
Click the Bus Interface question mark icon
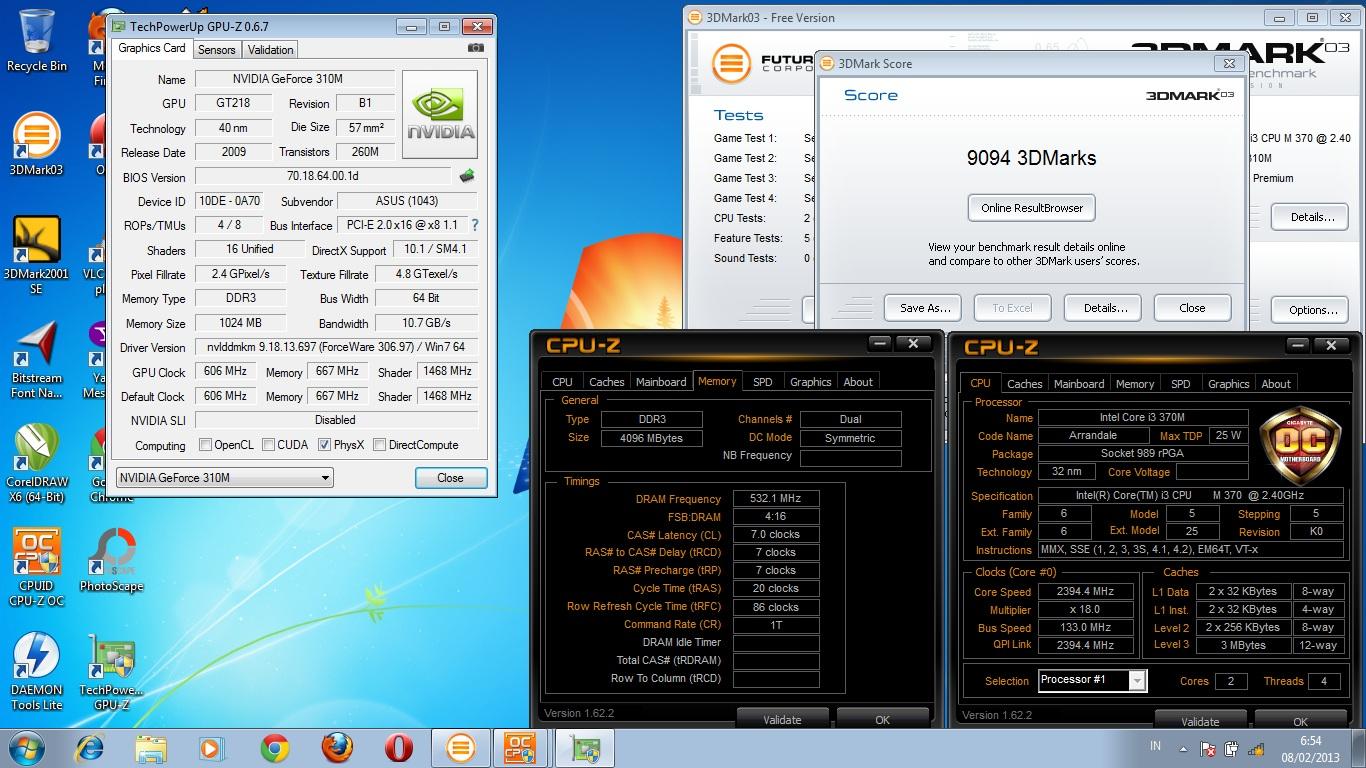pyautogui.click(x=474, y=225)
